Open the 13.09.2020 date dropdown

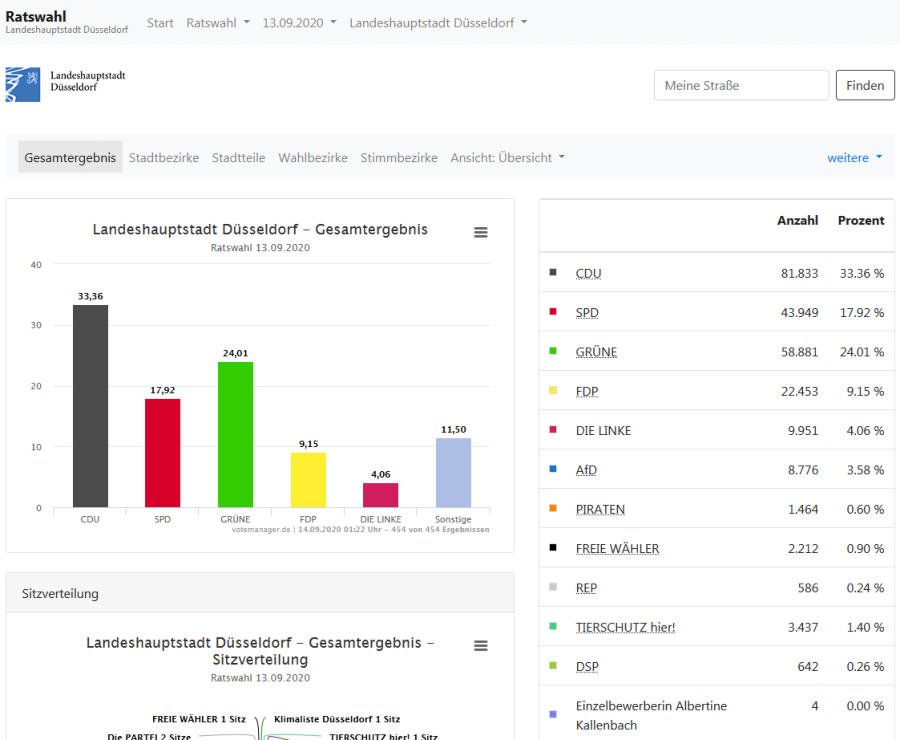point(299,22)
